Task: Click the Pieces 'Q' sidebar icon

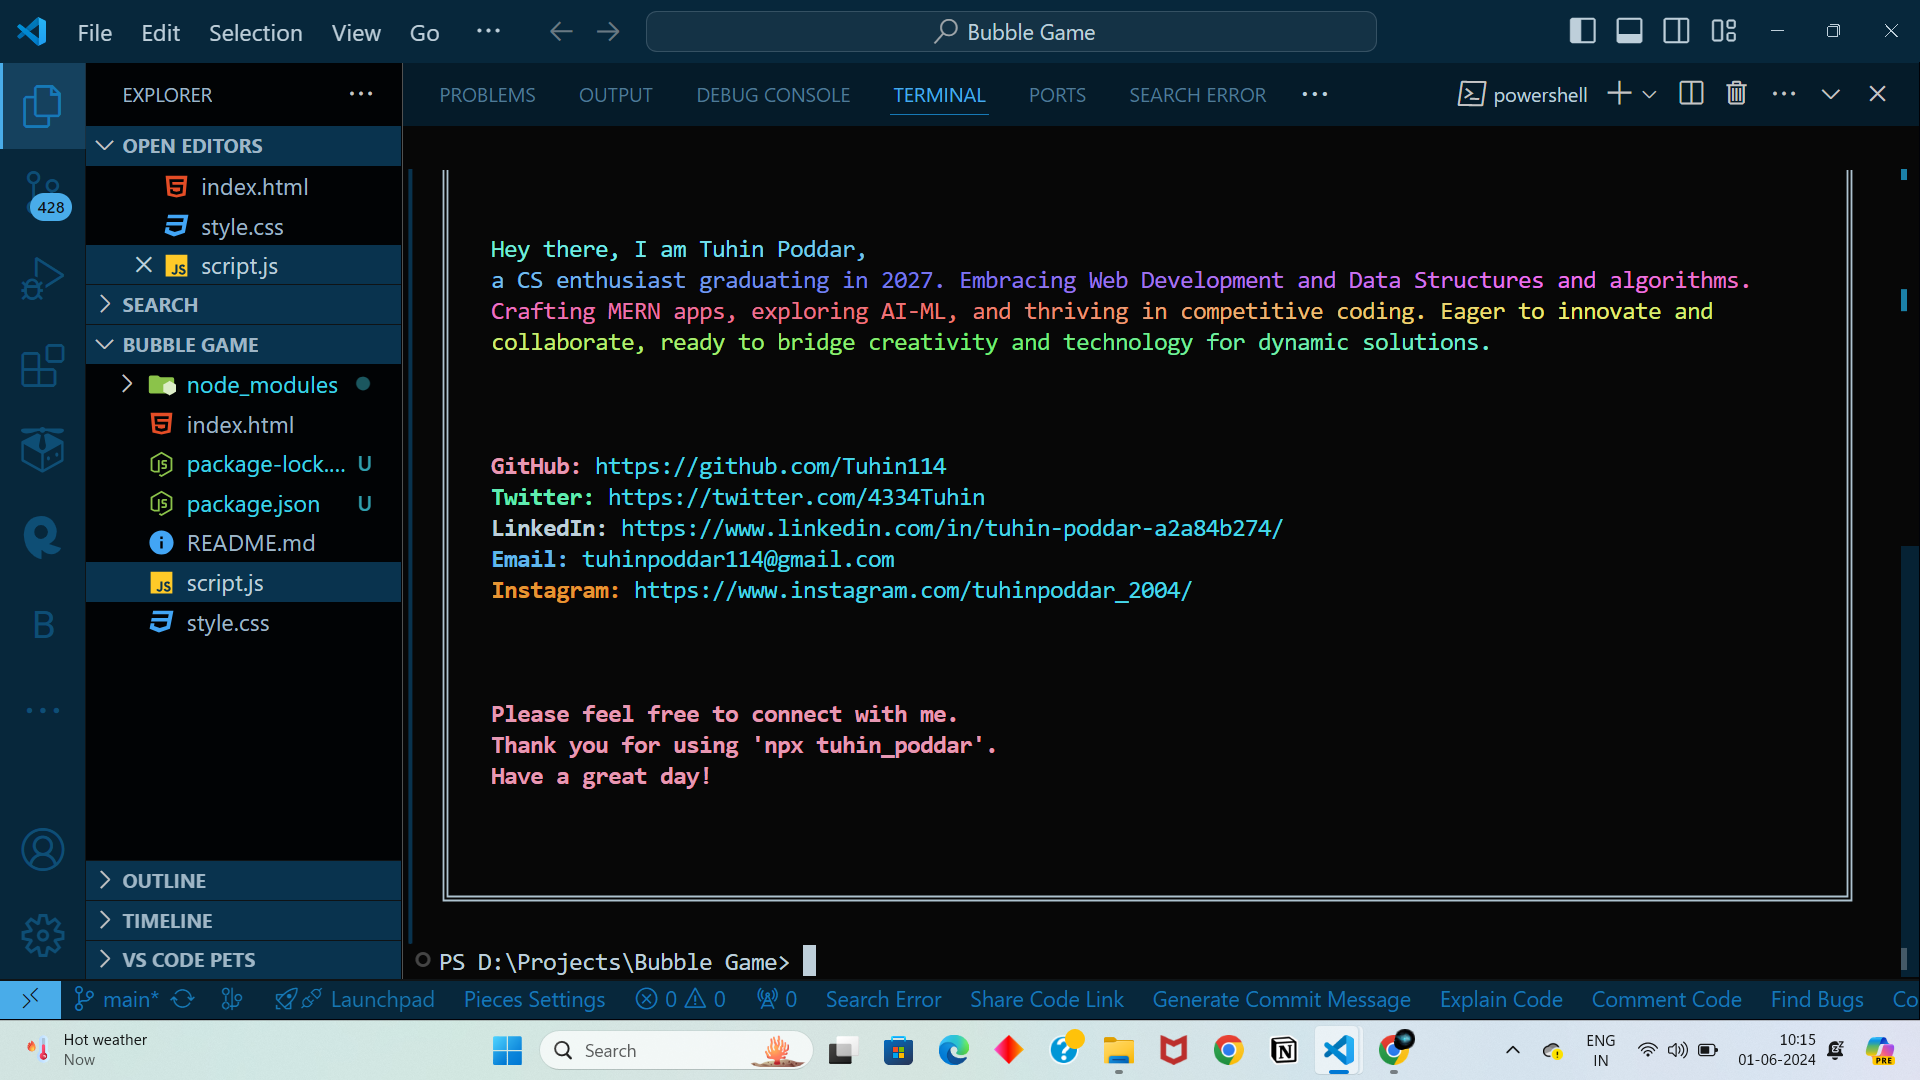Action: click(x=42, y=537)
